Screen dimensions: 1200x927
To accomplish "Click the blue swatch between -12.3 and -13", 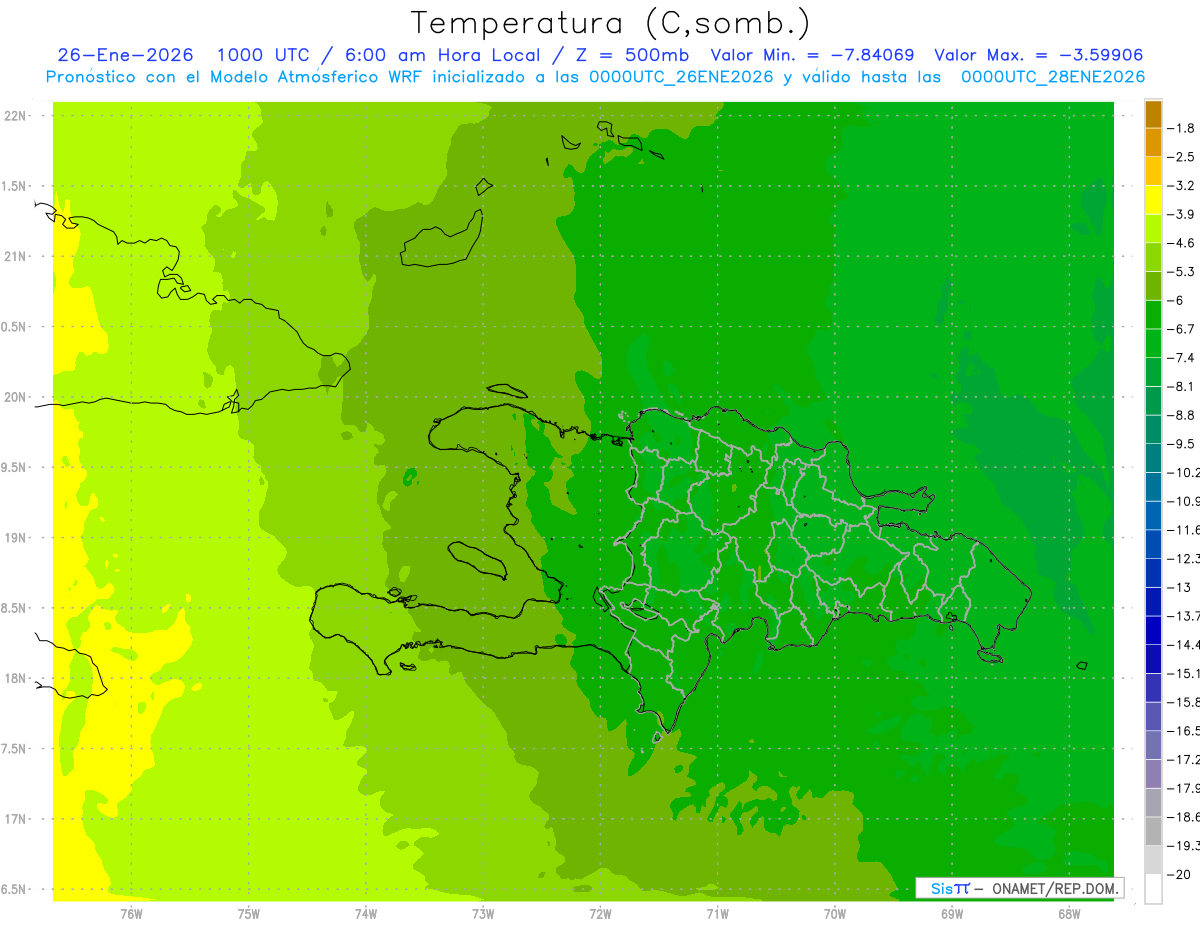I will 1153,573.
